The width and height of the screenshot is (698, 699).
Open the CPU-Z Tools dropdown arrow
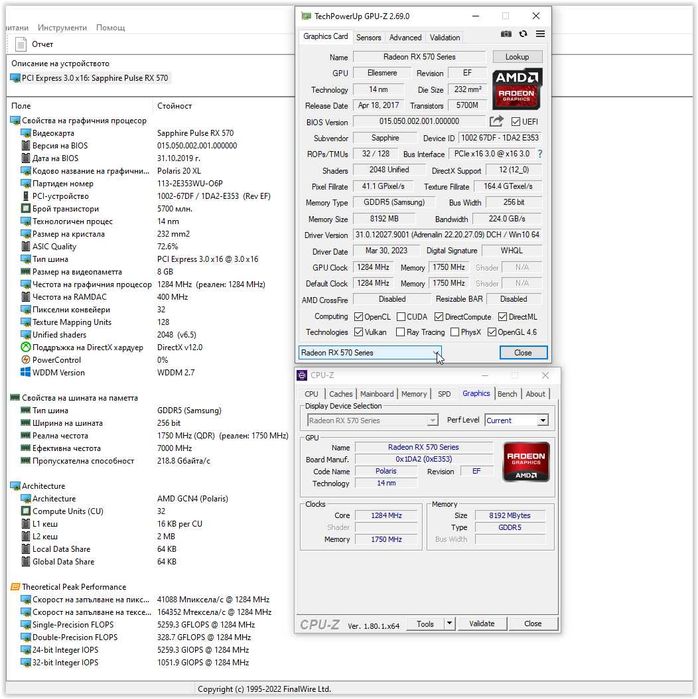click(449, 624)
